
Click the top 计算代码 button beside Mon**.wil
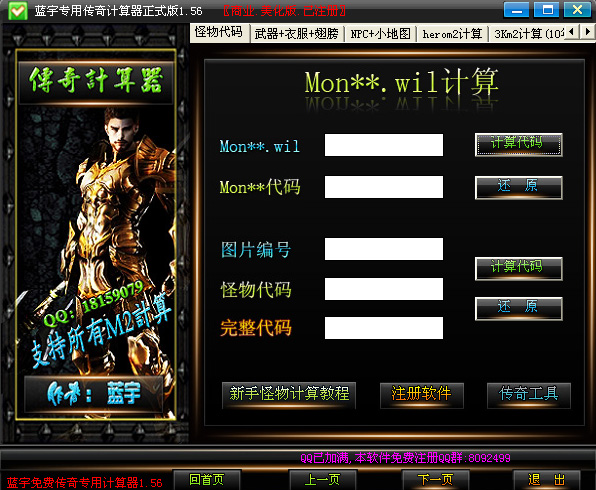(518, 144)
